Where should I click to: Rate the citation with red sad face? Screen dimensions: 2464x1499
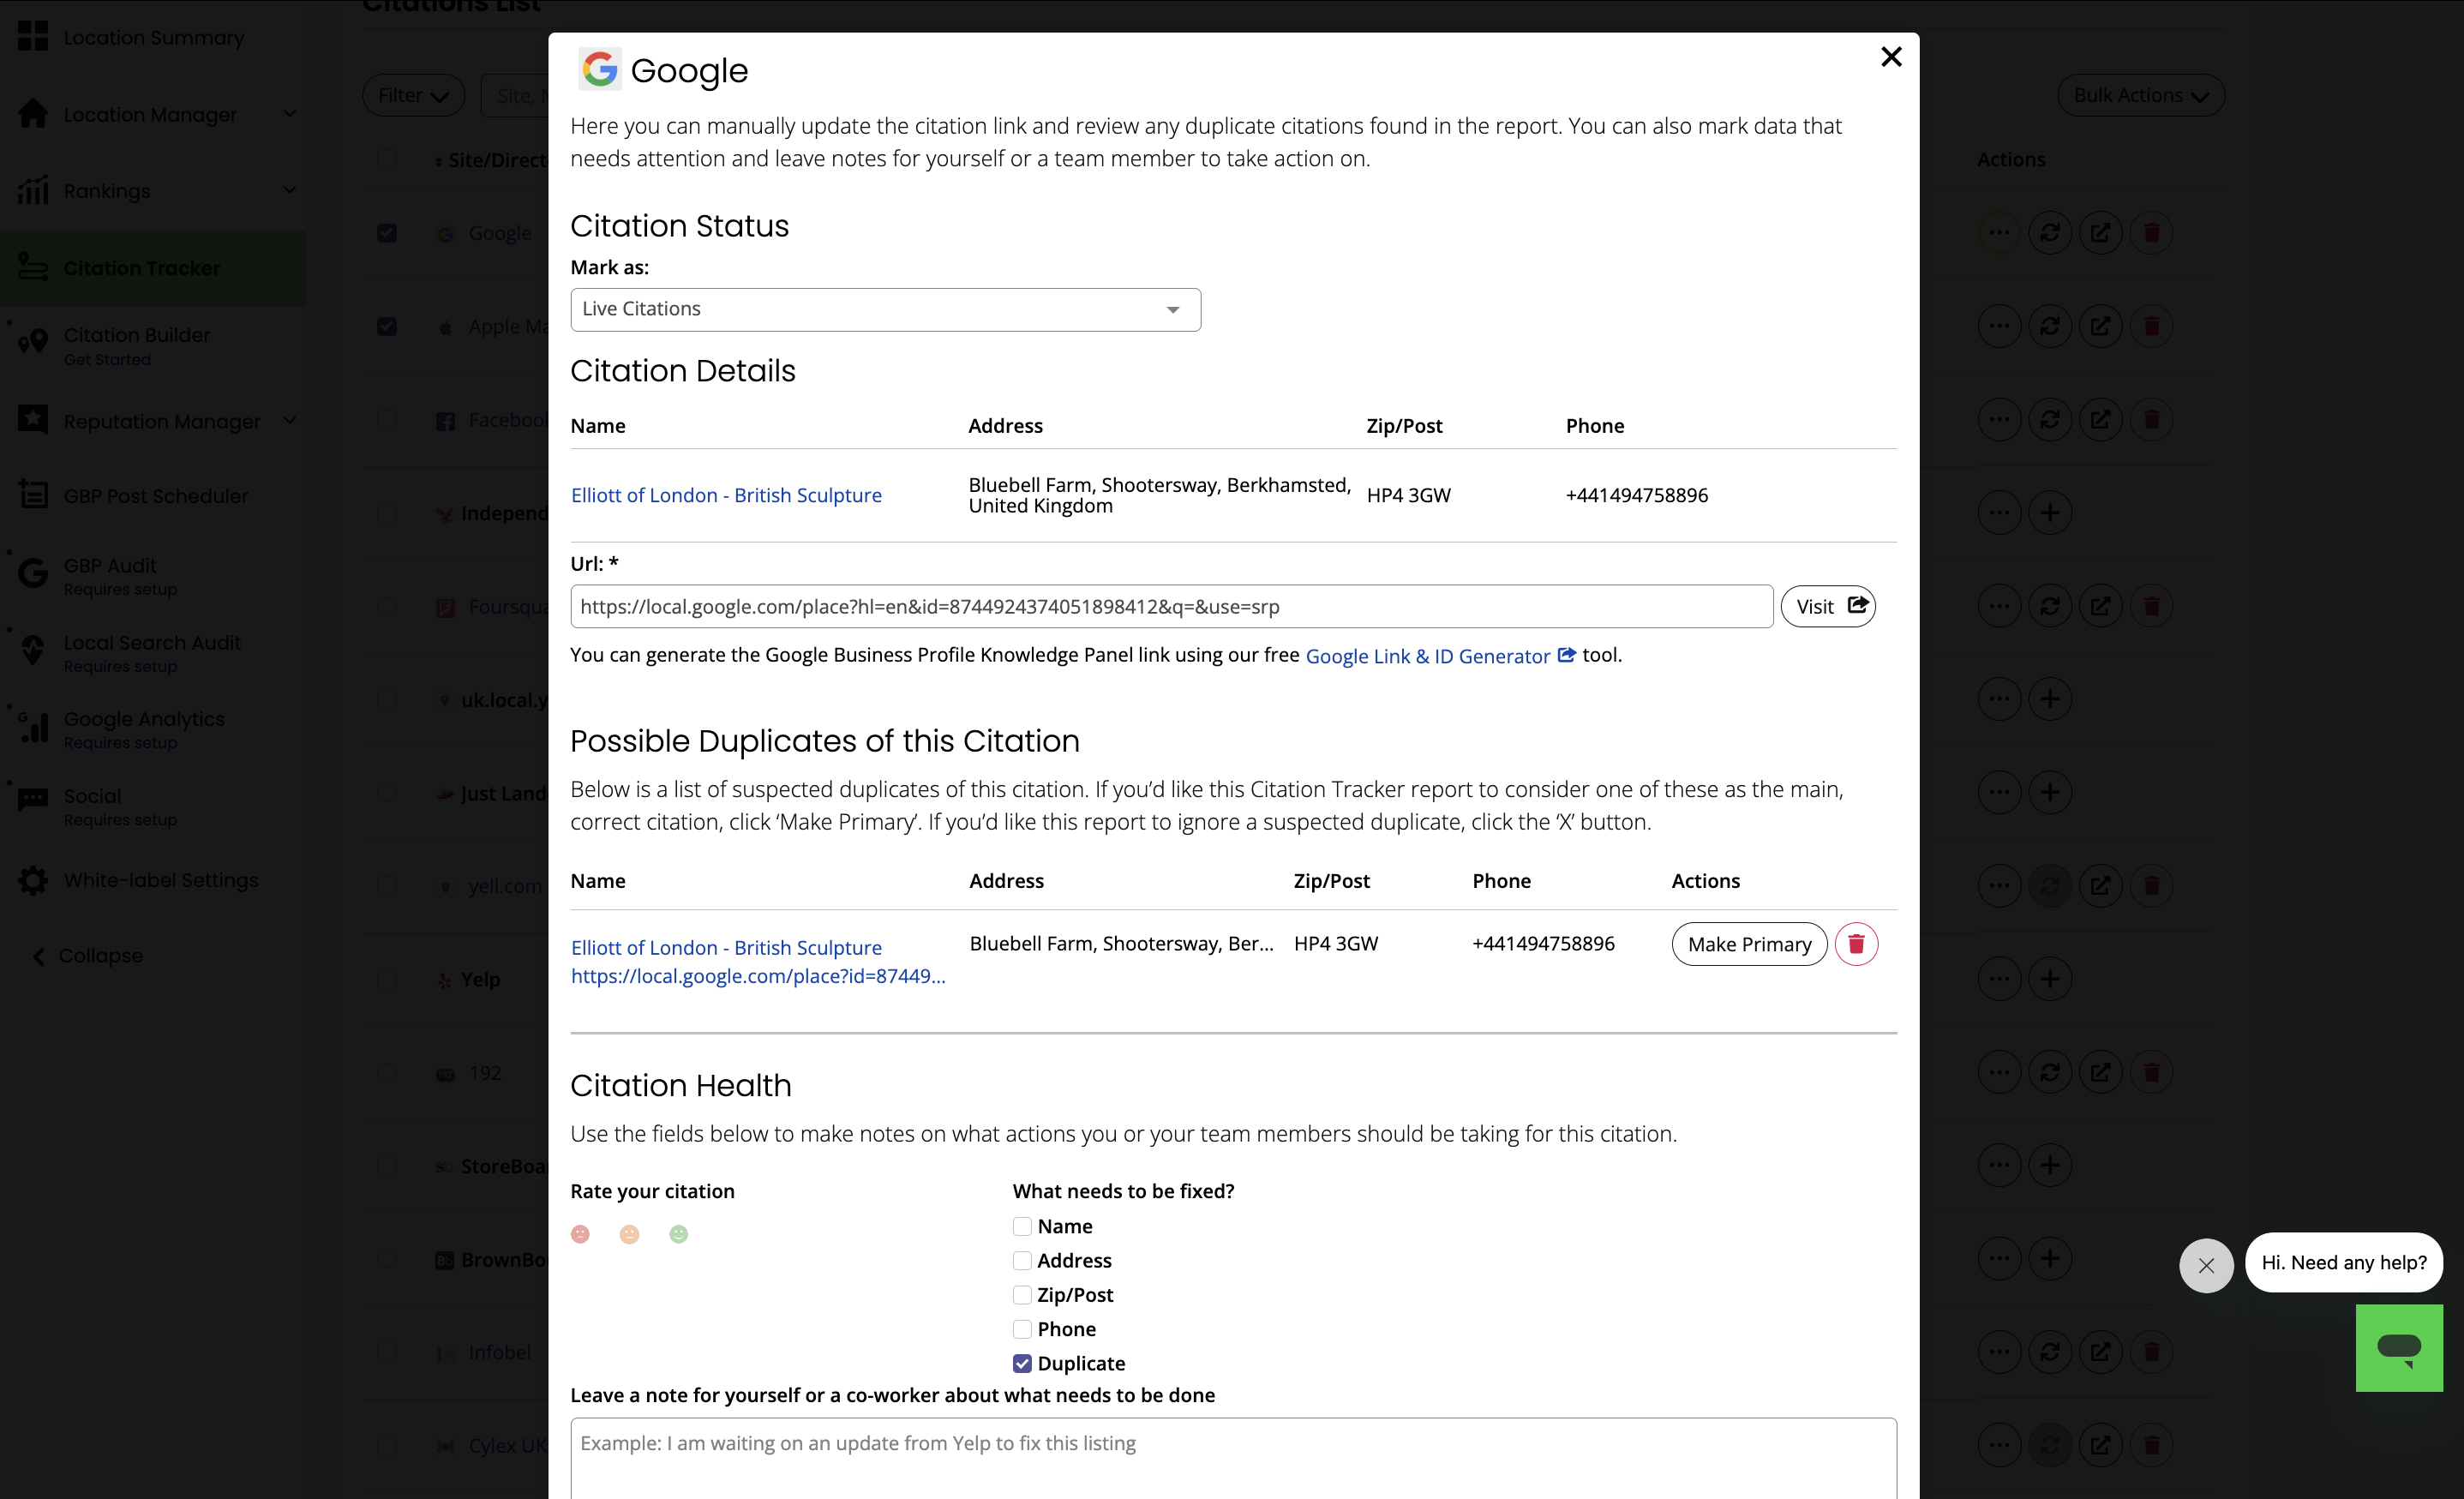(x=580, y=1234)
